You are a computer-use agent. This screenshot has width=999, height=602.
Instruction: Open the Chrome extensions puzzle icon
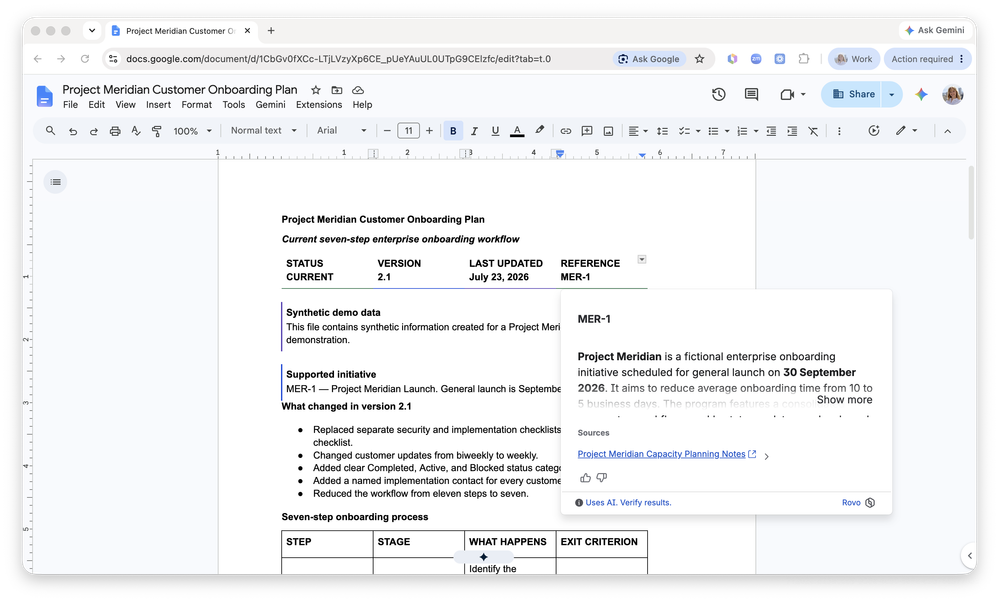pyautogui.click(x=803, y=59)
